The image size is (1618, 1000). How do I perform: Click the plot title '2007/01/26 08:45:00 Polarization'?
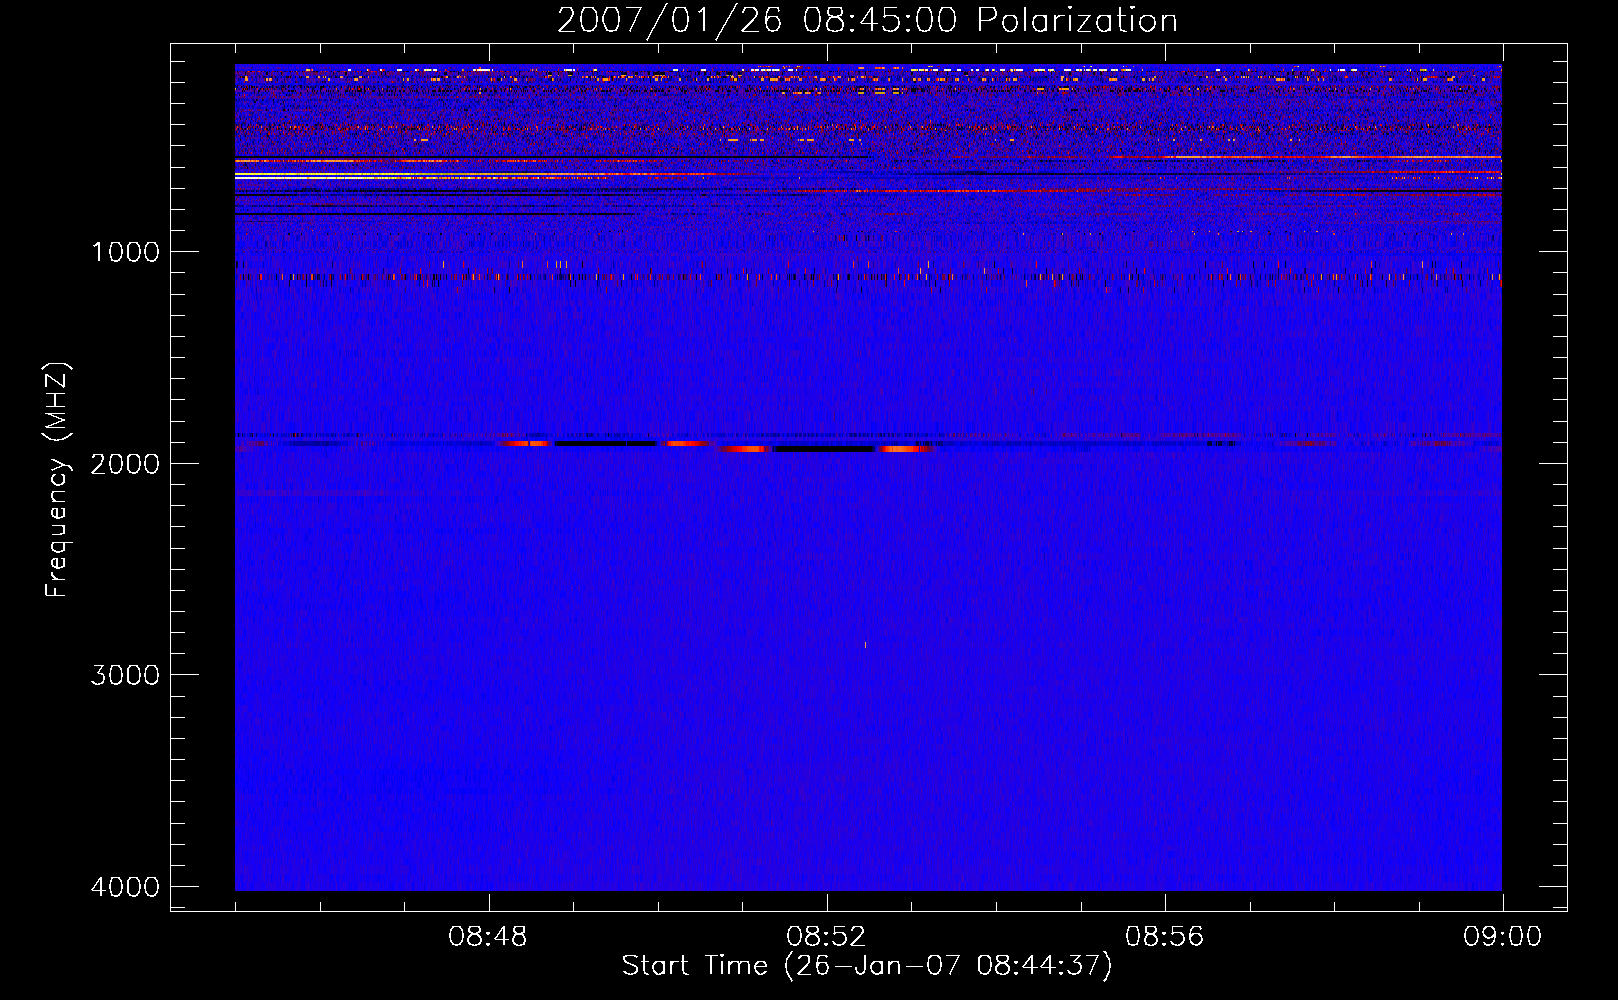tap(867, 20)
